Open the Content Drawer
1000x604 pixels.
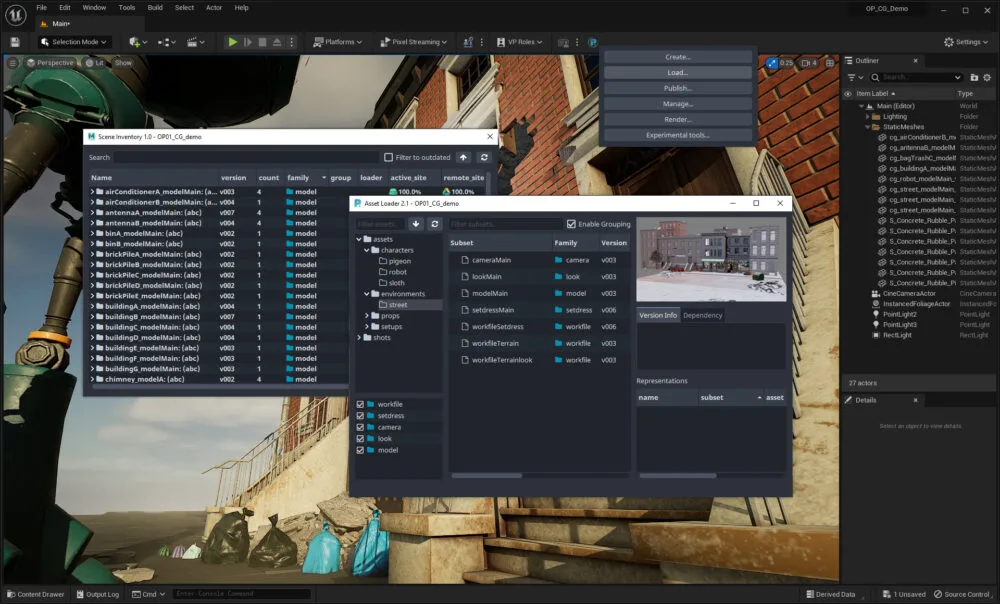pos(36,594)
